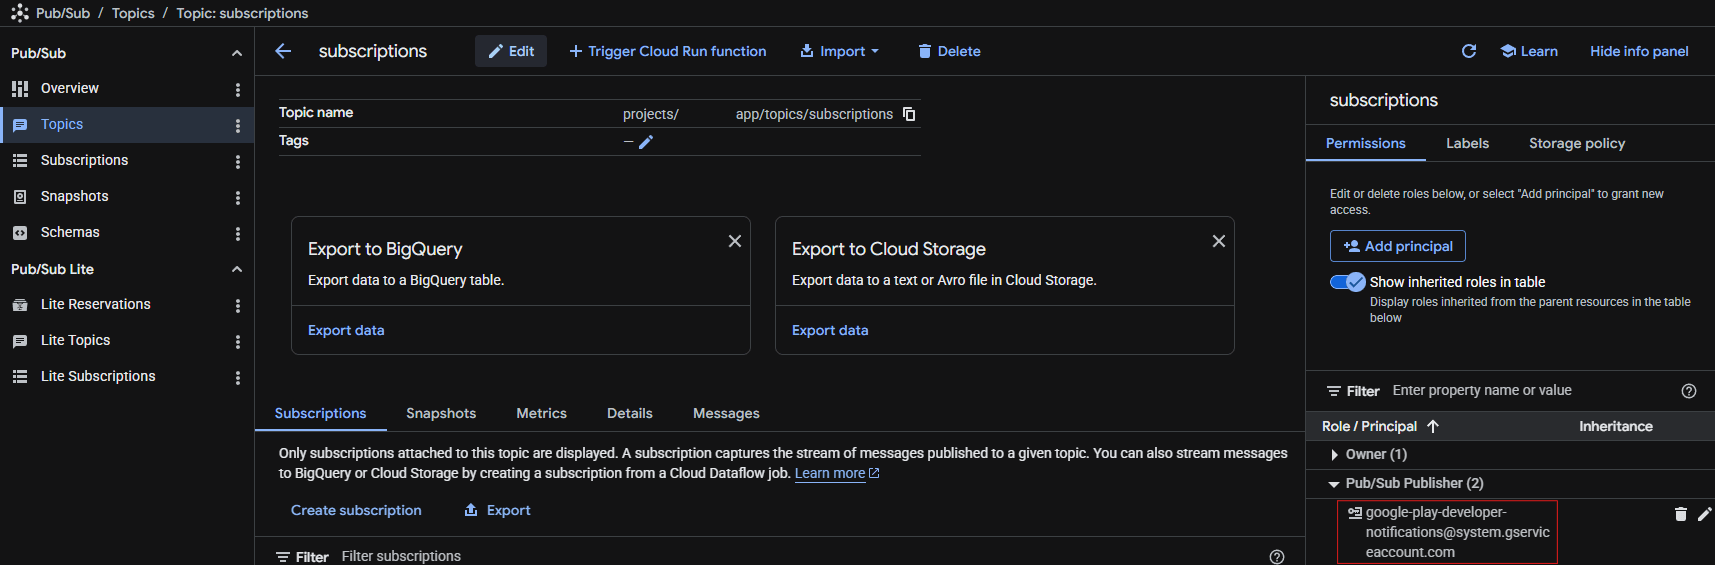The width and height of the screenshot is (1715, 565).
Task: Open the Messages tab
Action: click(x=726, y=413)
